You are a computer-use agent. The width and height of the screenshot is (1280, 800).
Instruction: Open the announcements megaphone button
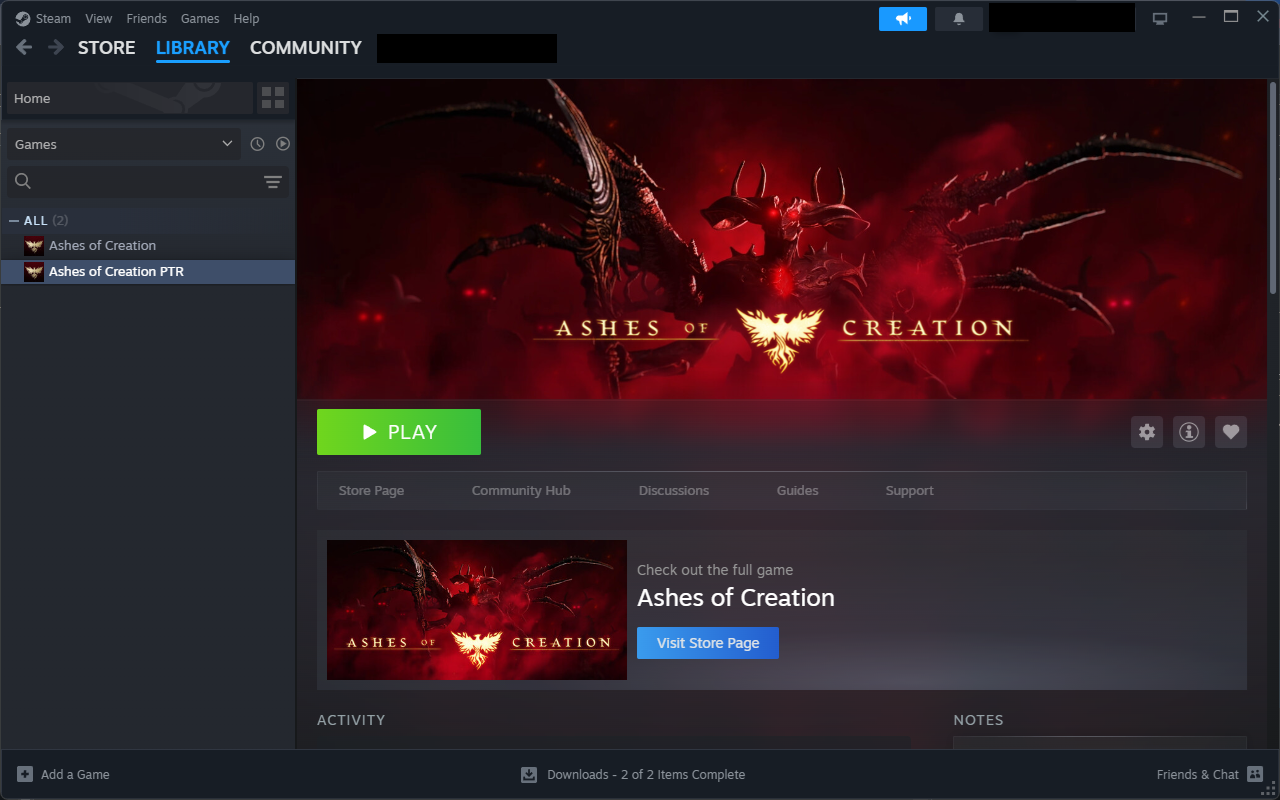tap(903, 18)
